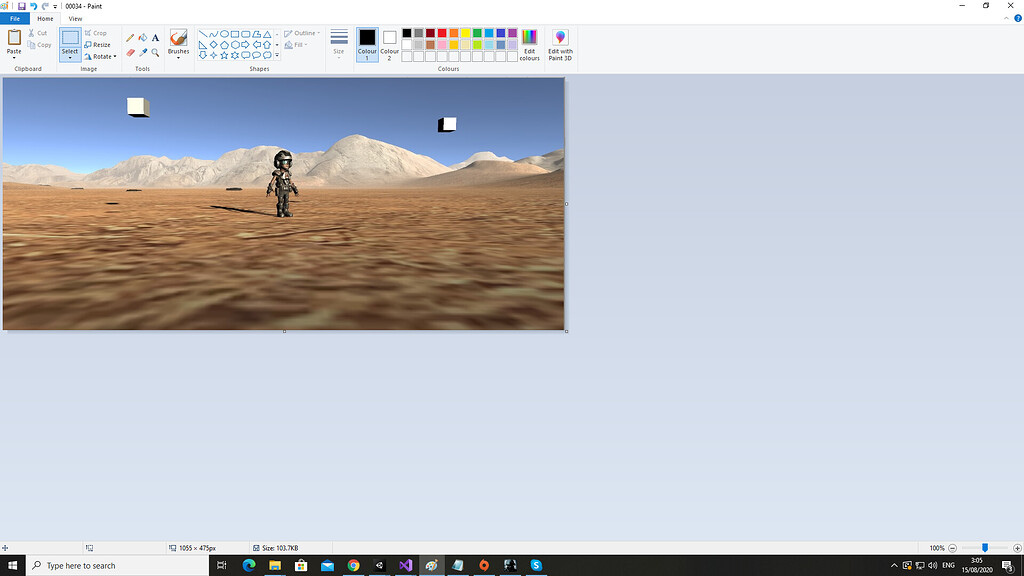Select the Oval shape
This screenshot has width=1024, height=576.
tap(224, 34)
